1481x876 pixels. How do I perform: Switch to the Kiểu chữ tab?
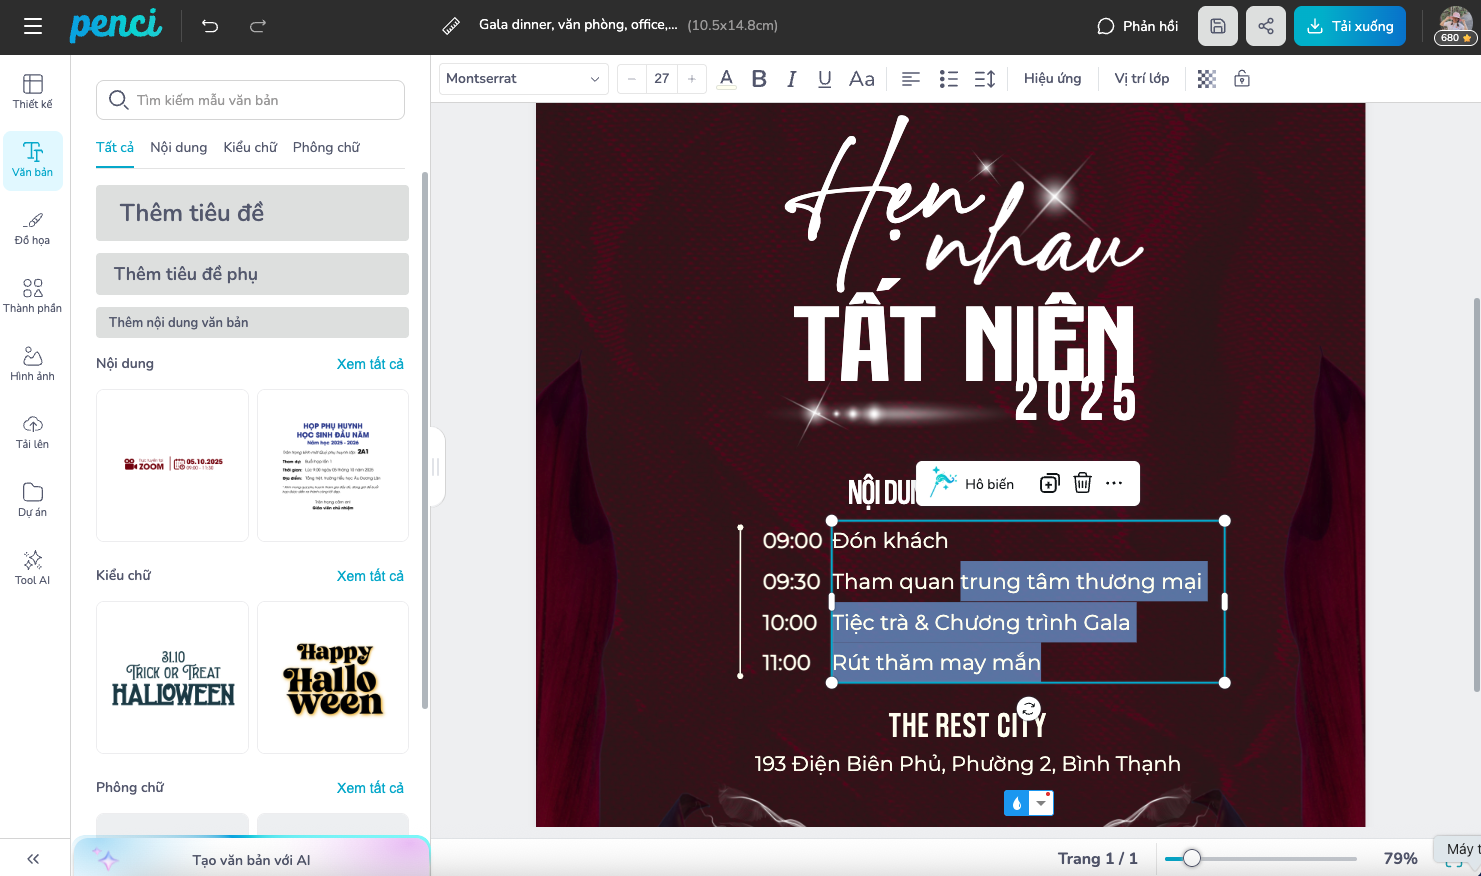[x=250, y=147]
